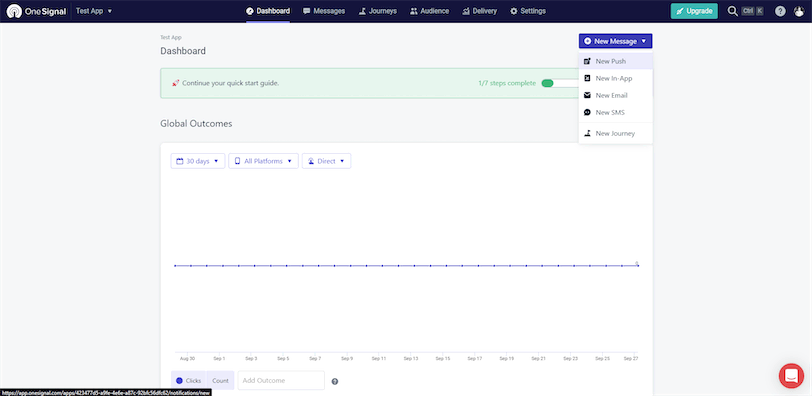Click the Sep 27 chart data point
This screenshot has width=812, height=396.
click(638, 266)
